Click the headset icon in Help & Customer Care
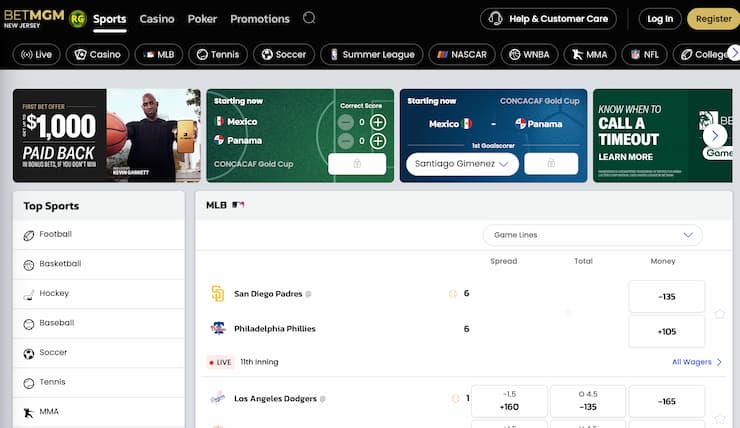Screen dimensions: 740x428 pos(495,19)
